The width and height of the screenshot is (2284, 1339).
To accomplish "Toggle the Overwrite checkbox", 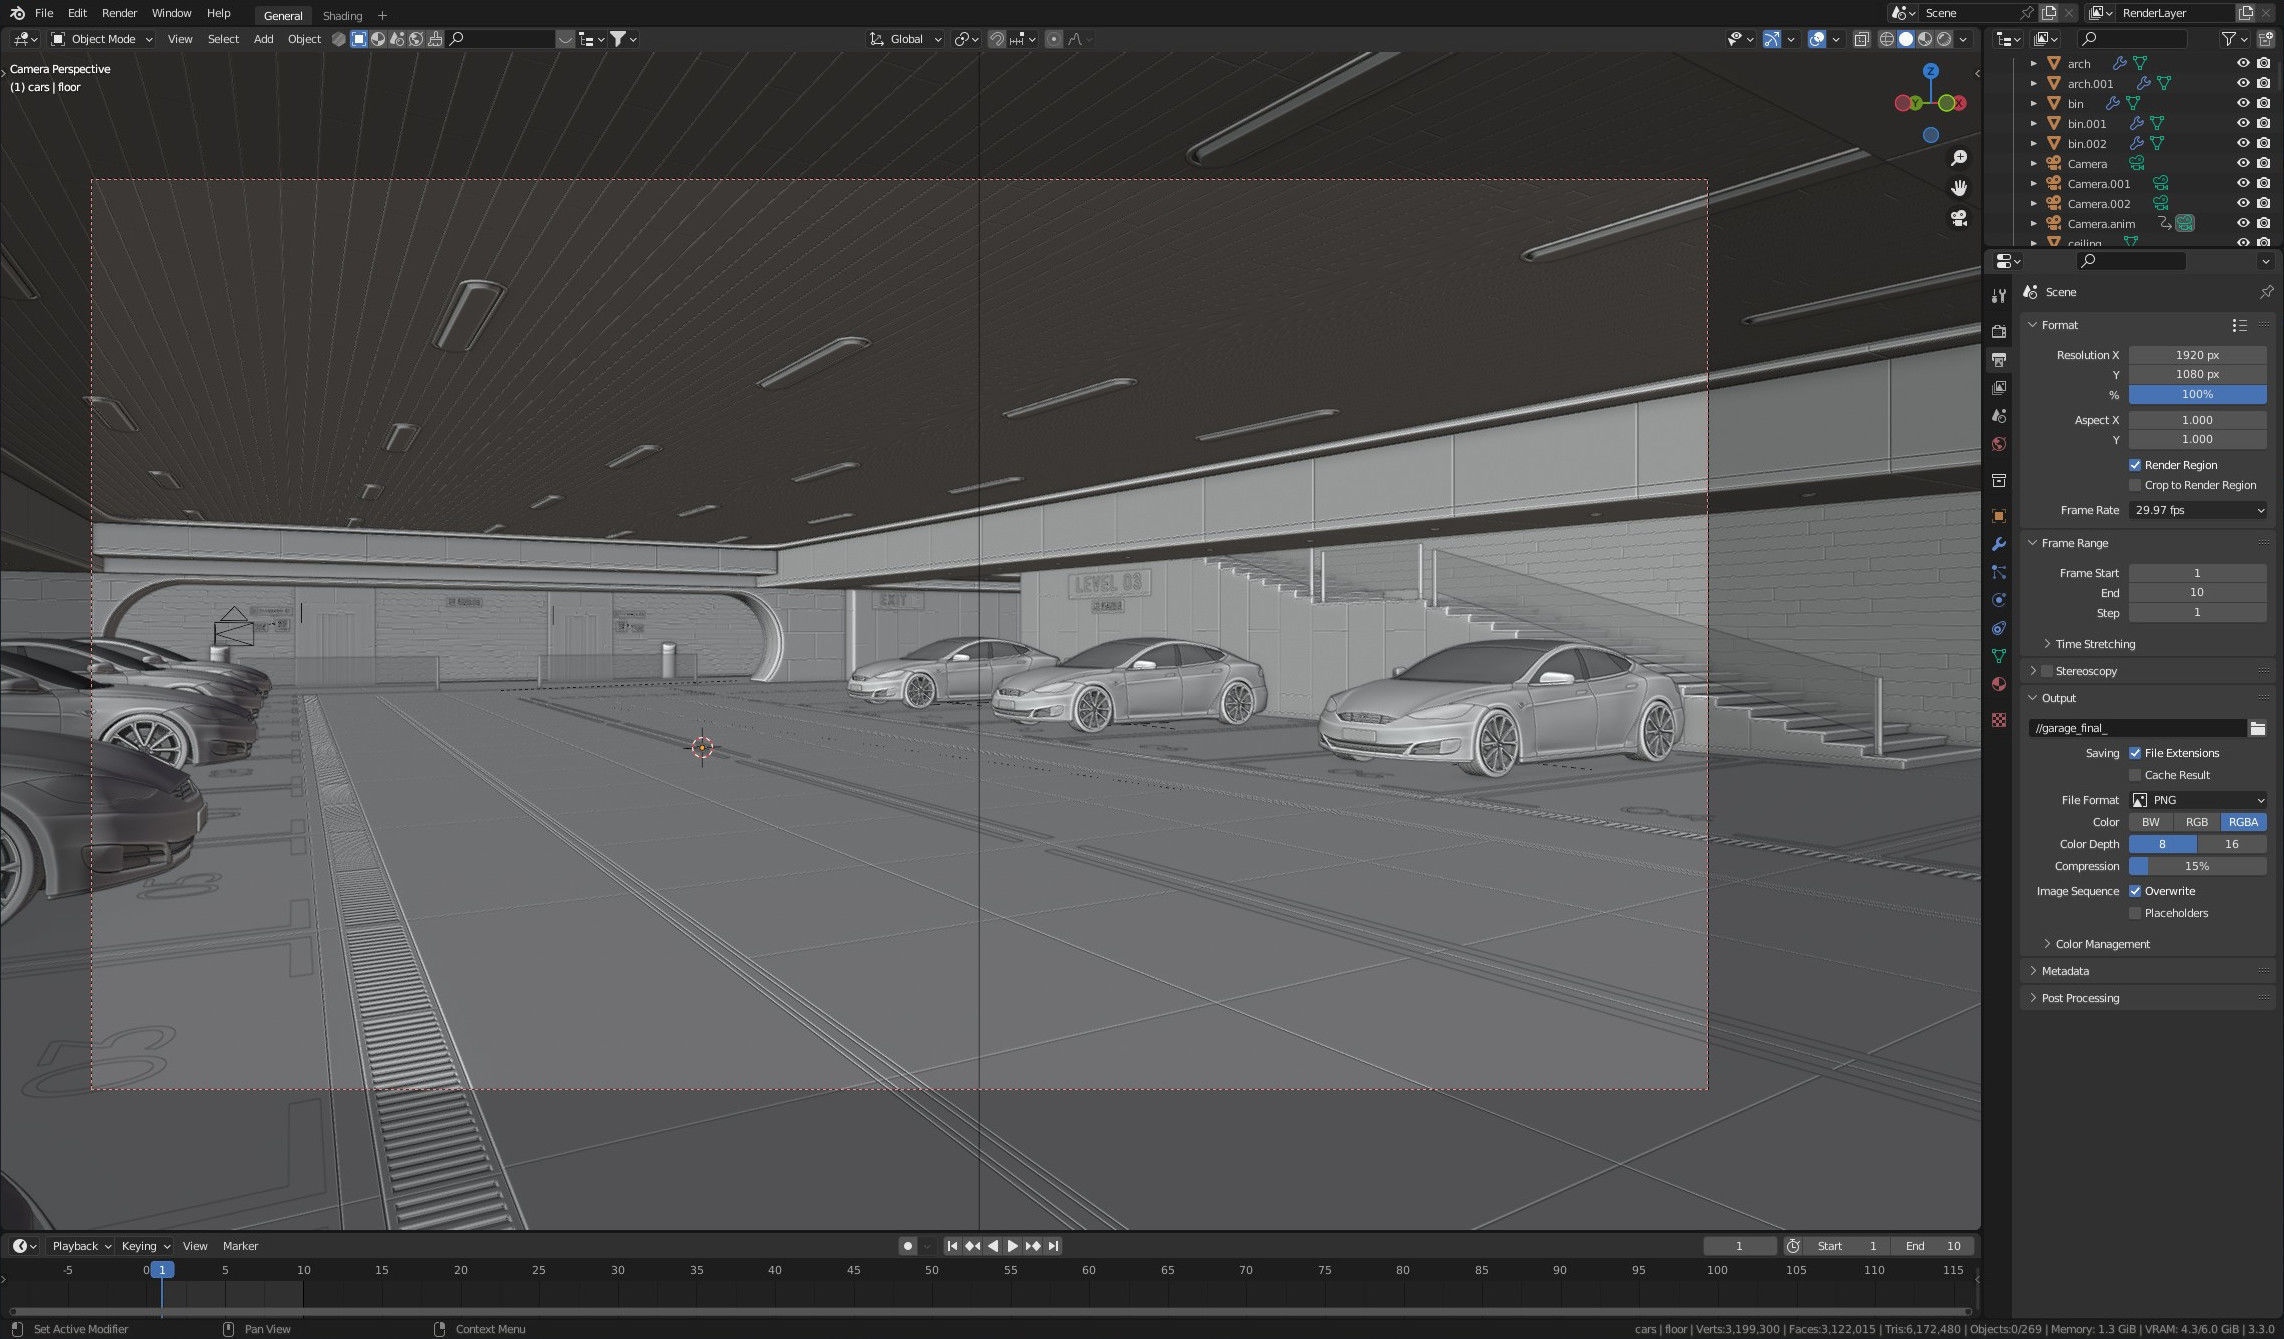I will coord(2135,891).
